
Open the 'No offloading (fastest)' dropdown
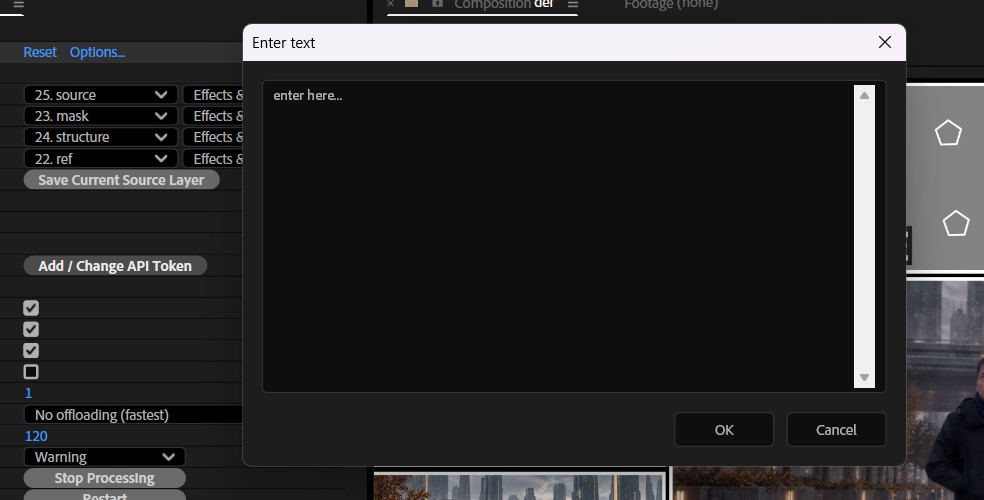tap(133, 415)
